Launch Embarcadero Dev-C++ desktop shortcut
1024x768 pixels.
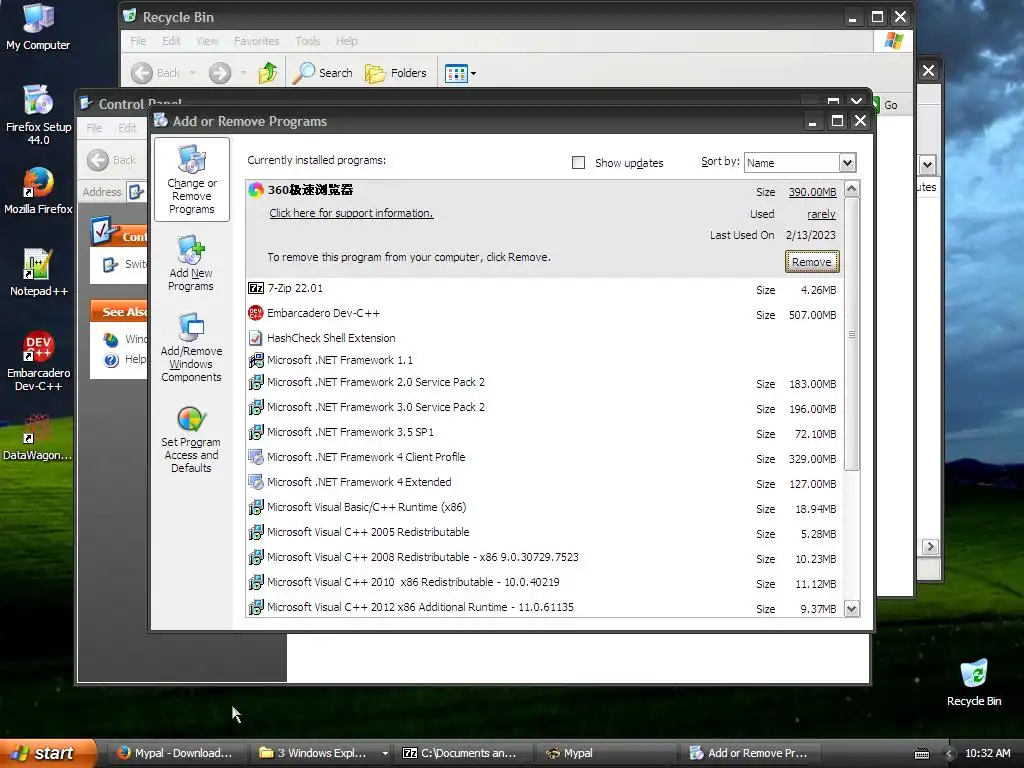click(x=38, y=360)
